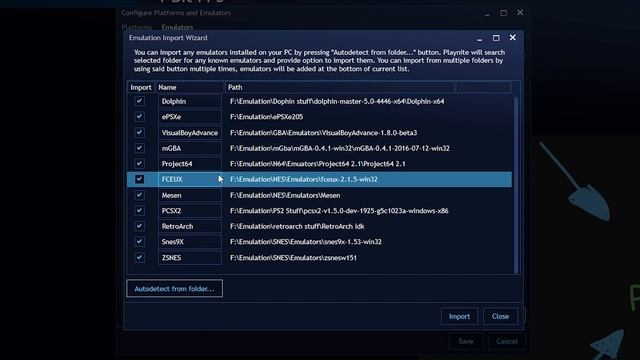The width and height of the screenshot is (640, 360).
Task: Select the mGBA-0.4.1 win32 path
Action: coord(340,148)
